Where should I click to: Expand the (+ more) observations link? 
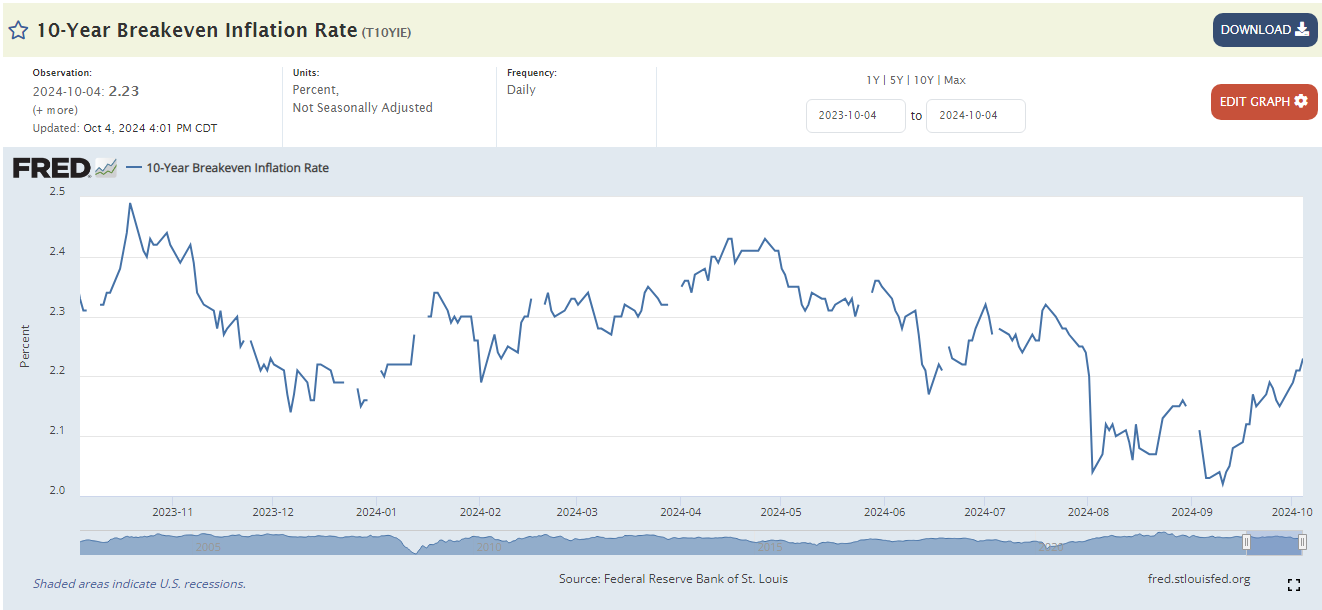(55, 110)
